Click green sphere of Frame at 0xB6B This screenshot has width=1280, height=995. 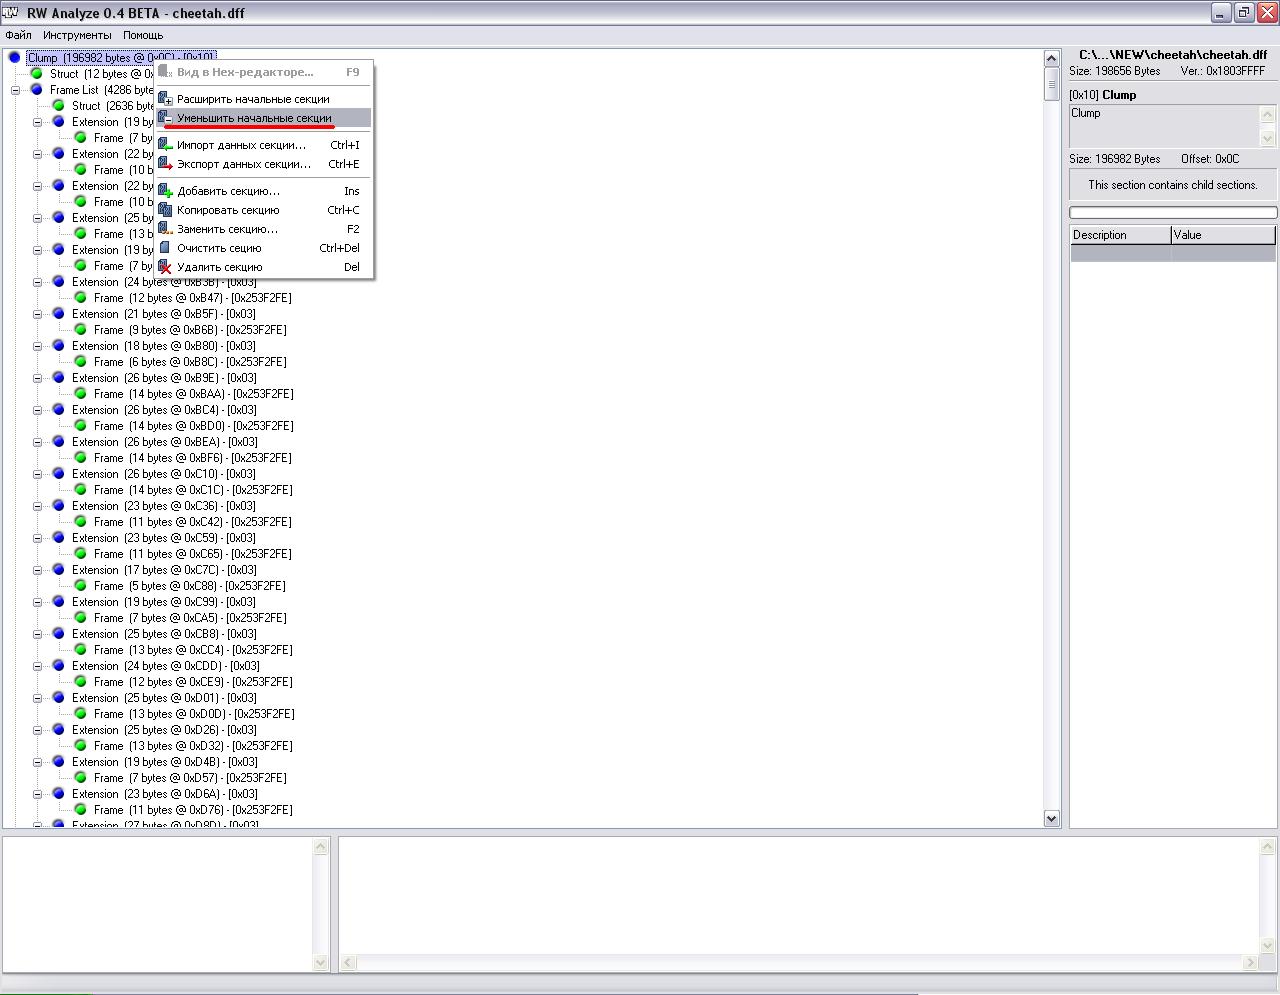80,330
